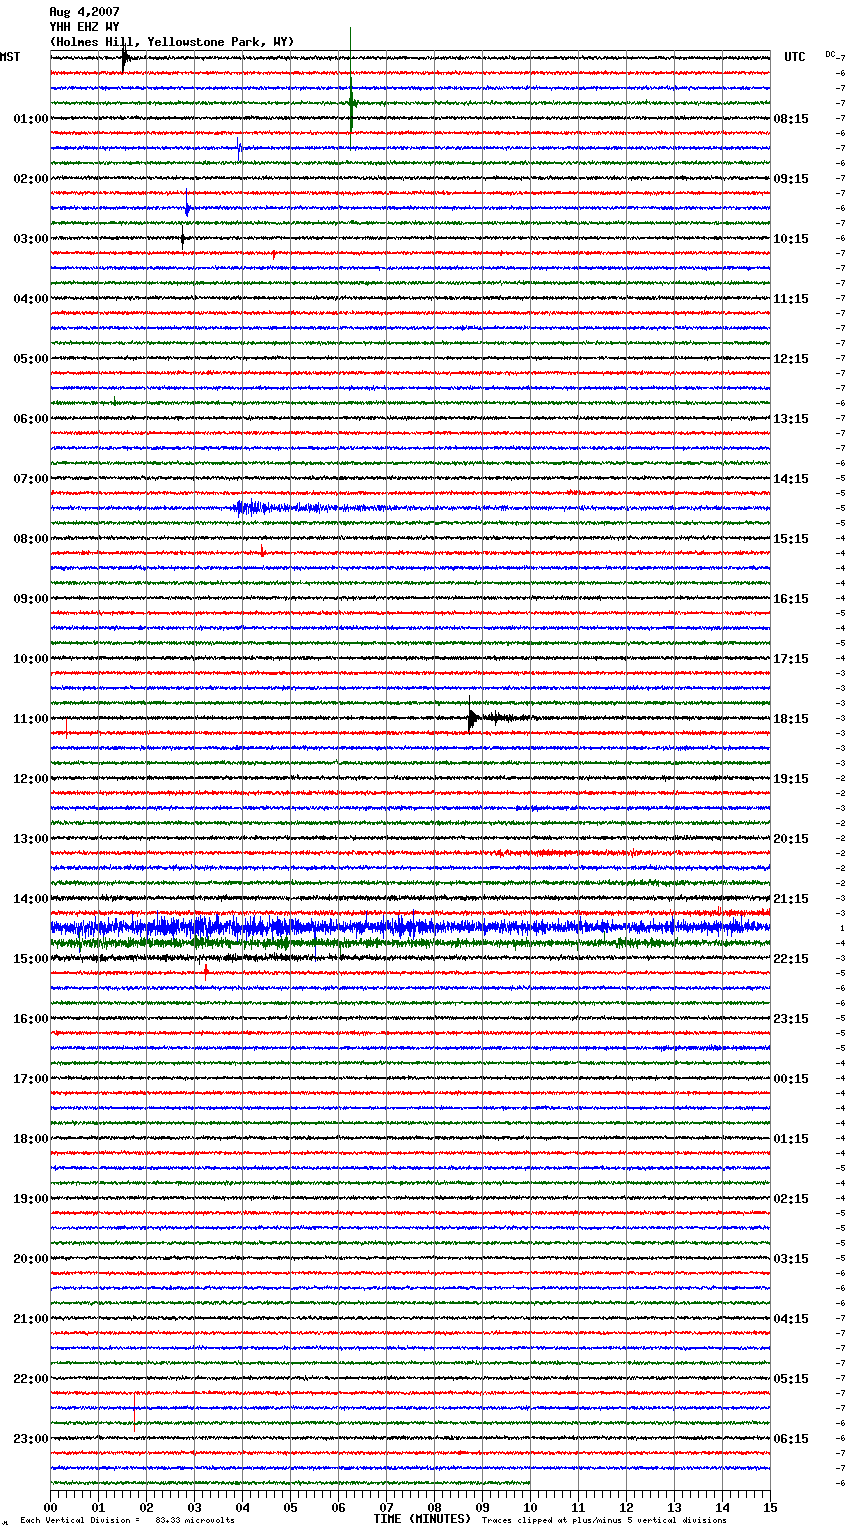
Task: Click the 'Each Vertical Division = 83.33 microvolts' note
Action: click(128, 1521)
